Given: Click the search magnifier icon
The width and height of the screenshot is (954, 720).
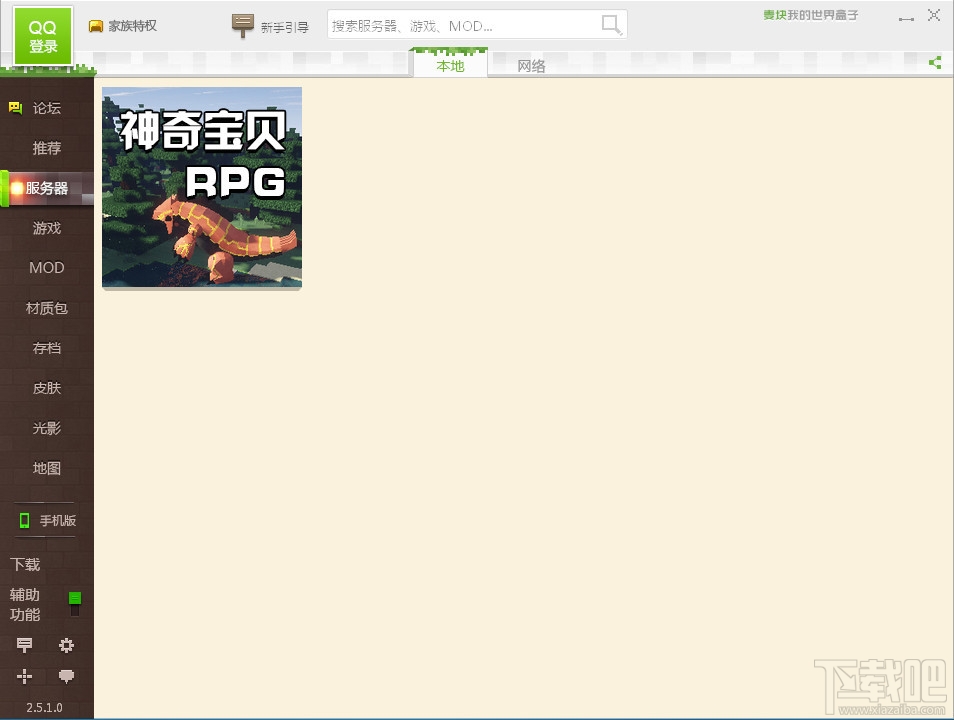Looking at the screenshot, I should (x=610, y=25).
